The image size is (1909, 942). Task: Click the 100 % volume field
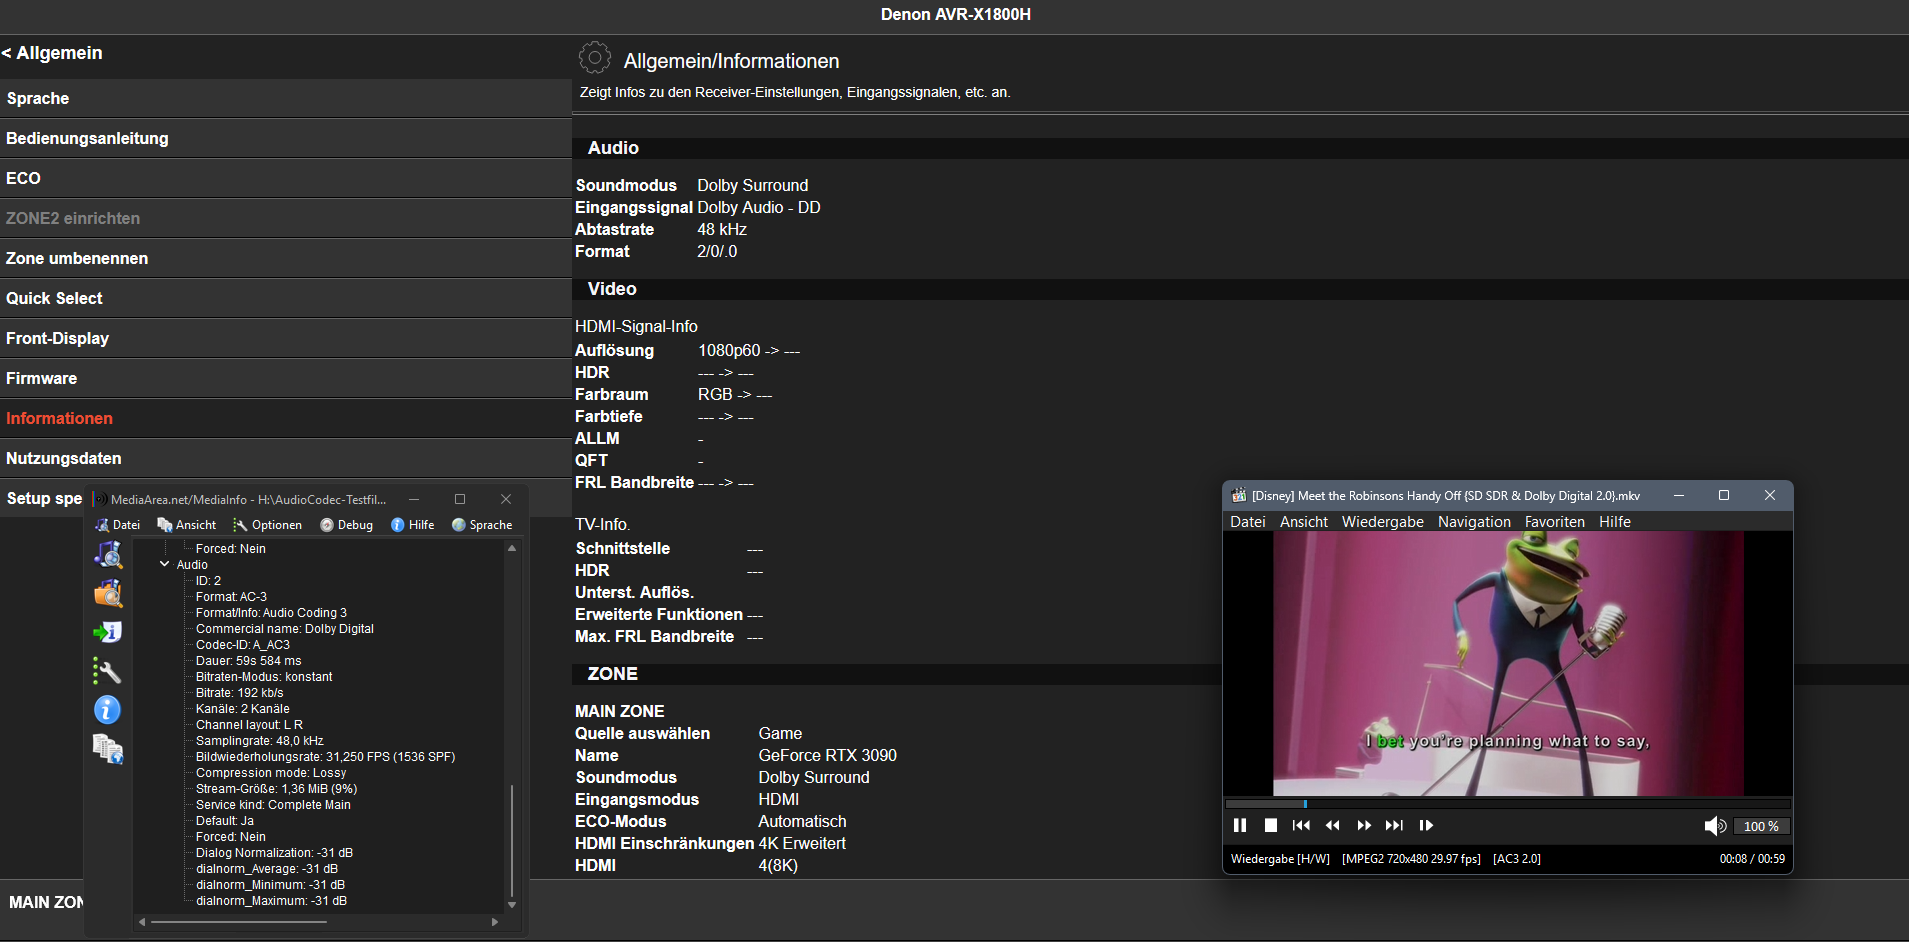click(1761, 826)
